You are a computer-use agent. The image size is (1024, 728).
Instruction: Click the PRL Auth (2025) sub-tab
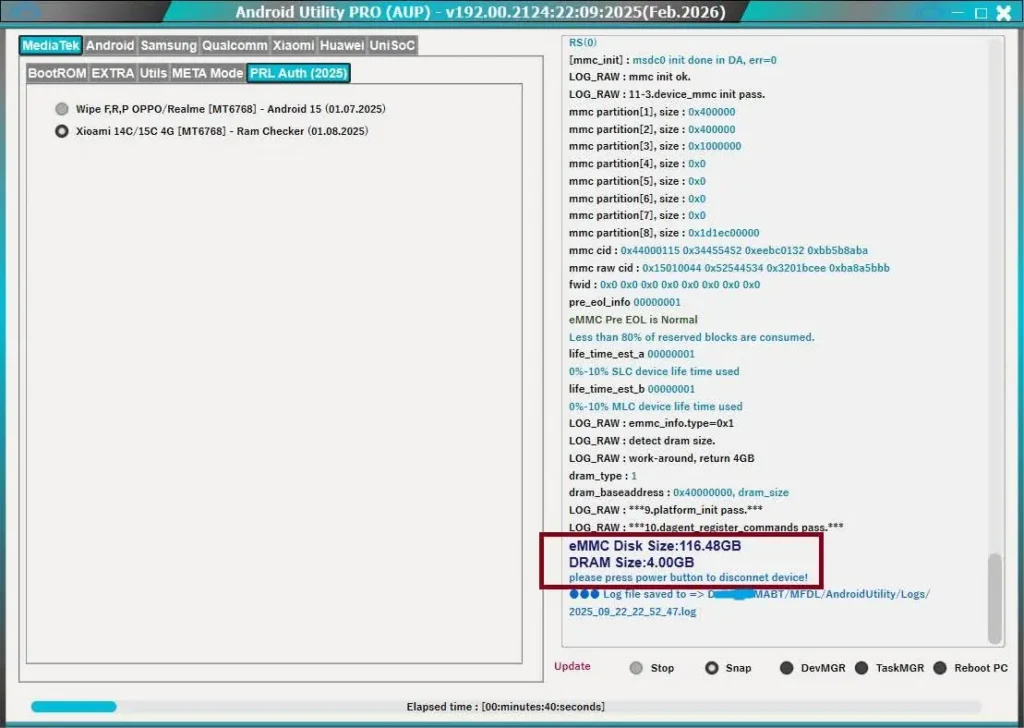(x=298, y=73)
